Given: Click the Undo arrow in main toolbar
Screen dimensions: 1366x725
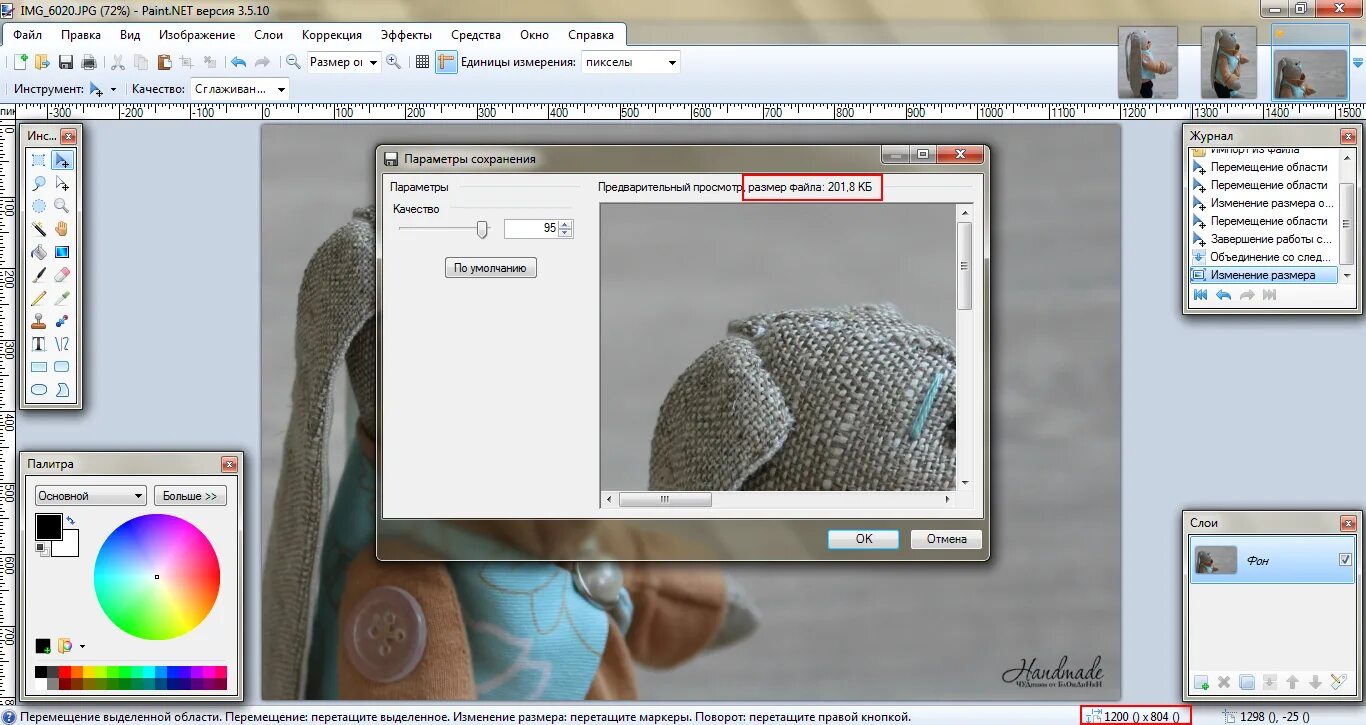Looking at the screenshot, I should coord(238,62).
